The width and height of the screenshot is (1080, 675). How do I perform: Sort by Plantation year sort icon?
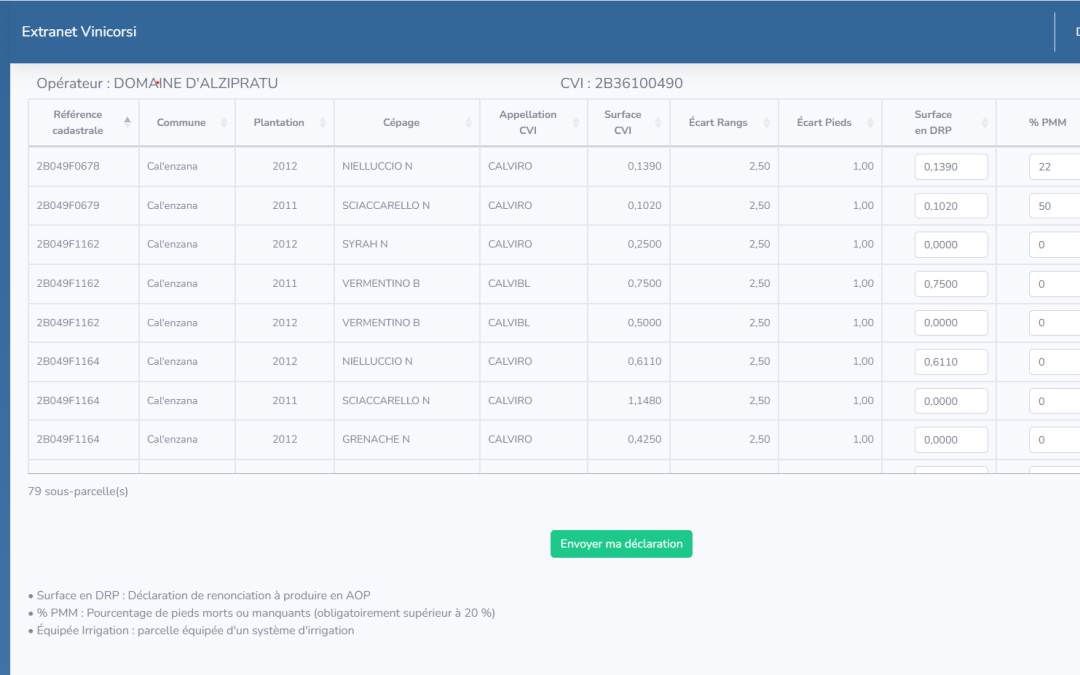tap(322, 123)
